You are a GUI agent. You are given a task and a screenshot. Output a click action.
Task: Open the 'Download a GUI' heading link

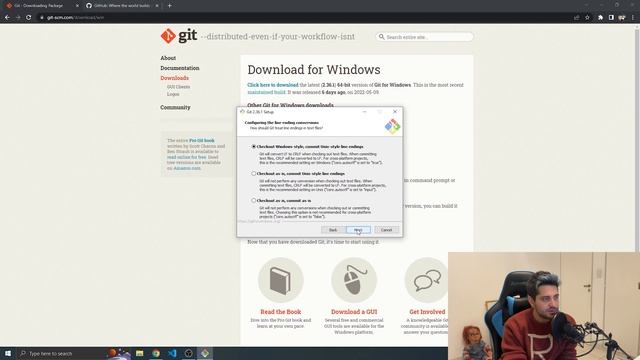(x=354, y=312)
